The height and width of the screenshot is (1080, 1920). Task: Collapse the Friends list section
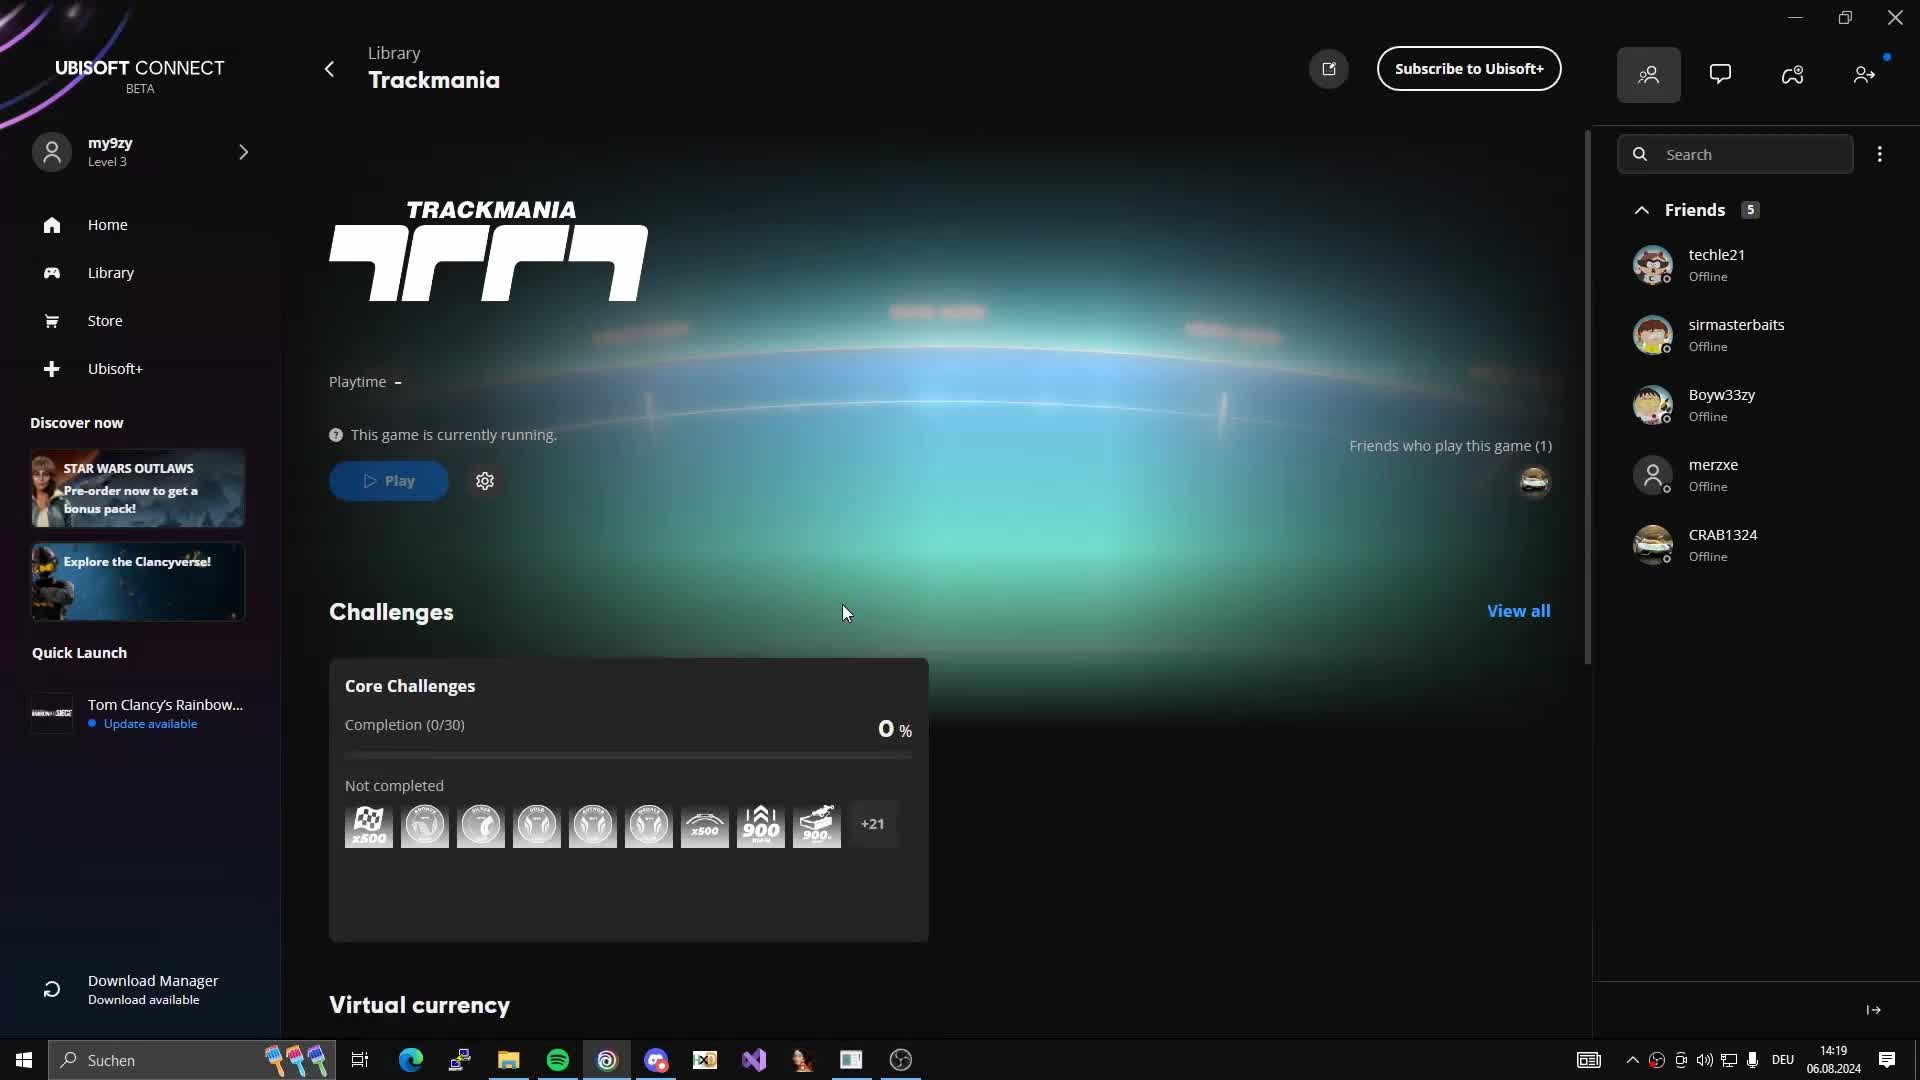(x=1641, y=210)
